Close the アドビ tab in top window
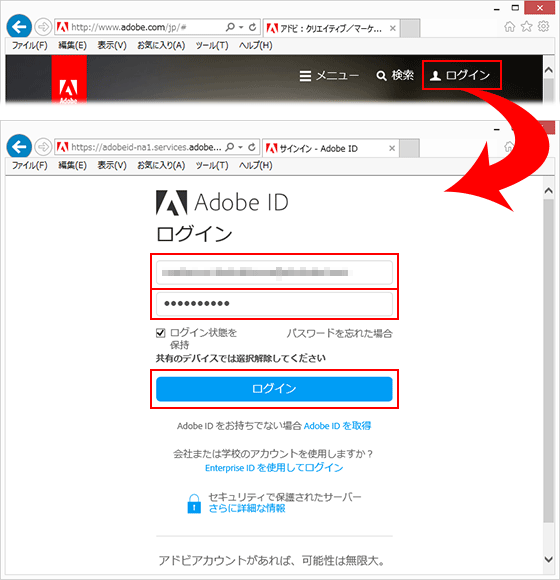The width and height of the screenshot is (560, 580). pyautogui.click(x=393, y=28)
